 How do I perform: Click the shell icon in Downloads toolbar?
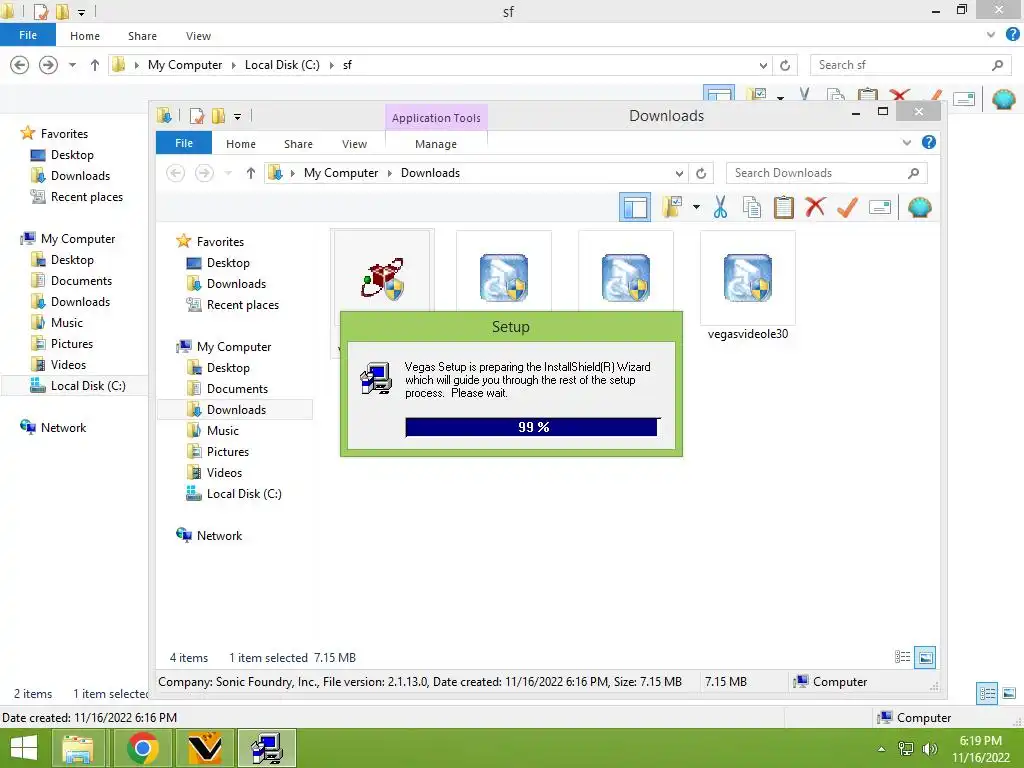920,208
